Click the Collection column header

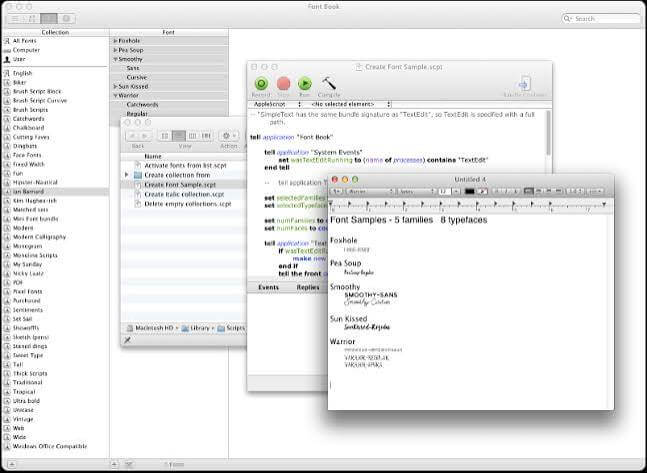[x=55, y=32]
